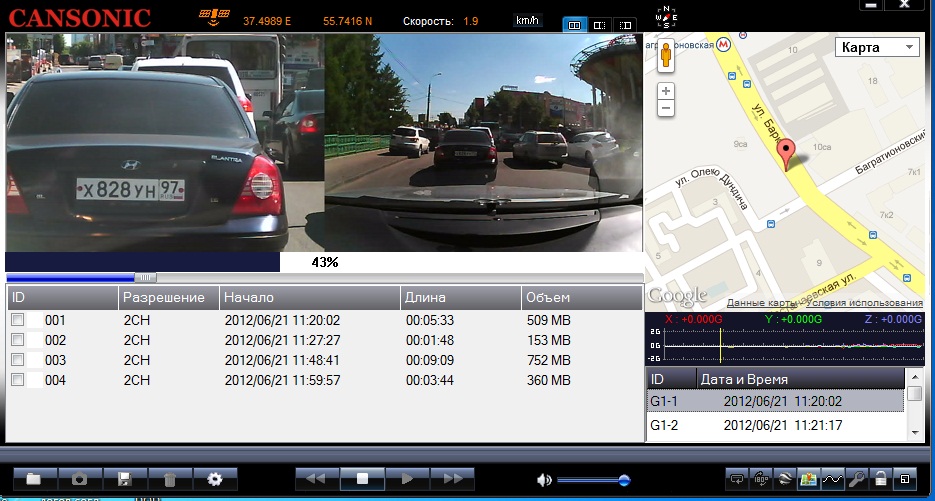Click the km/h speed unit selector
Image resolution: width=935 pixels, height=501 pixels.
528,20
